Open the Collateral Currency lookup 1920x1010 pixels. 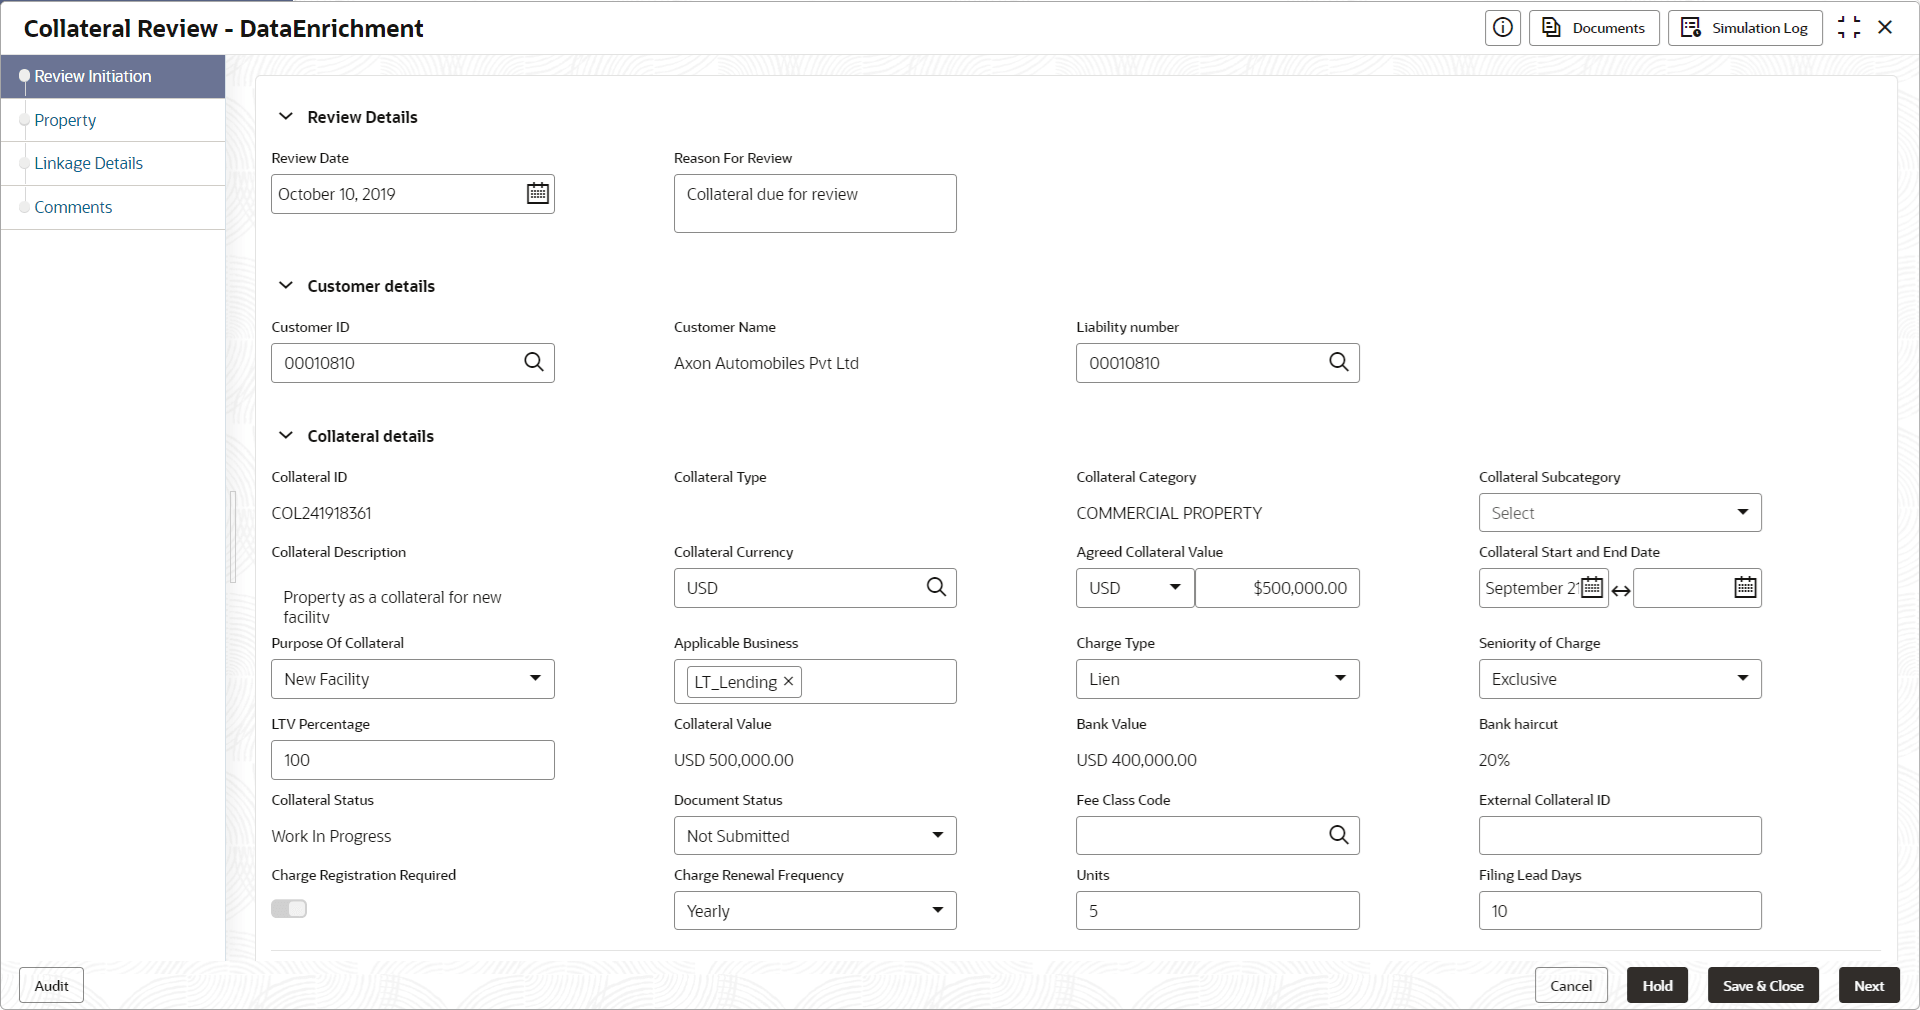pyautogui.click(x=936, y=587)
